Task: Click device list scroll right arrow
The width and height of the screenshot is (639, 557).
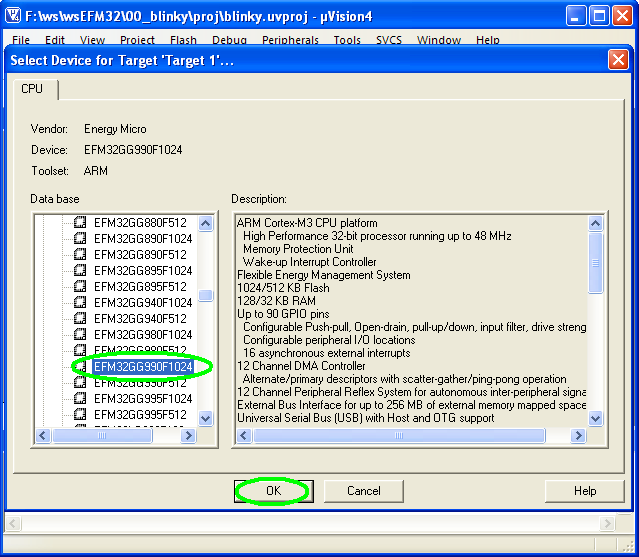Action: click(188, 436)
